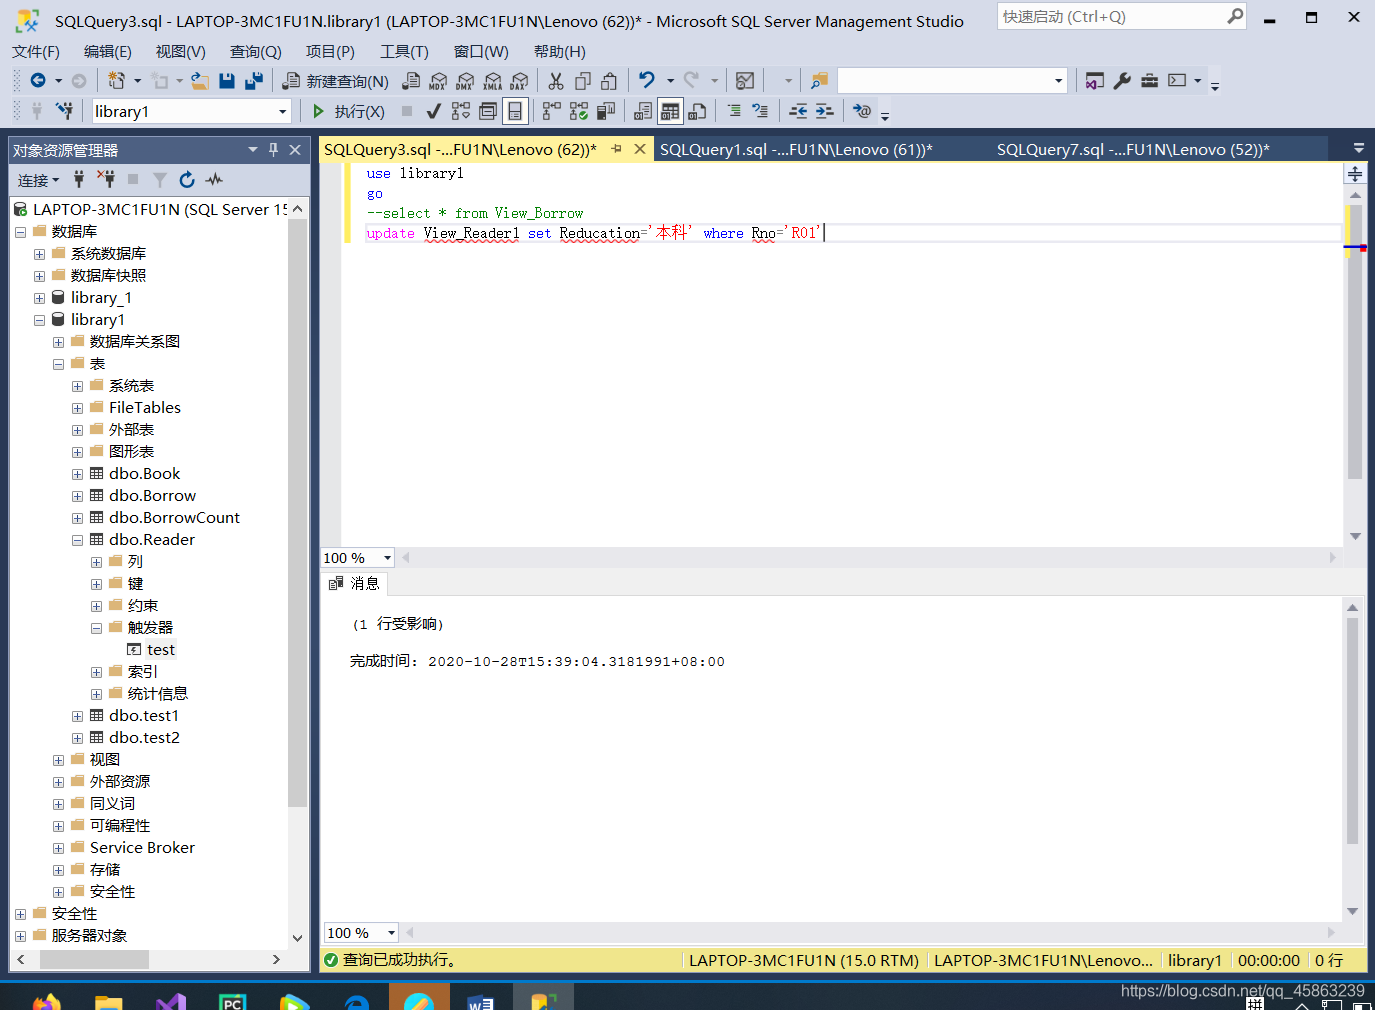Open a new DAX query

tap(519, 81)
